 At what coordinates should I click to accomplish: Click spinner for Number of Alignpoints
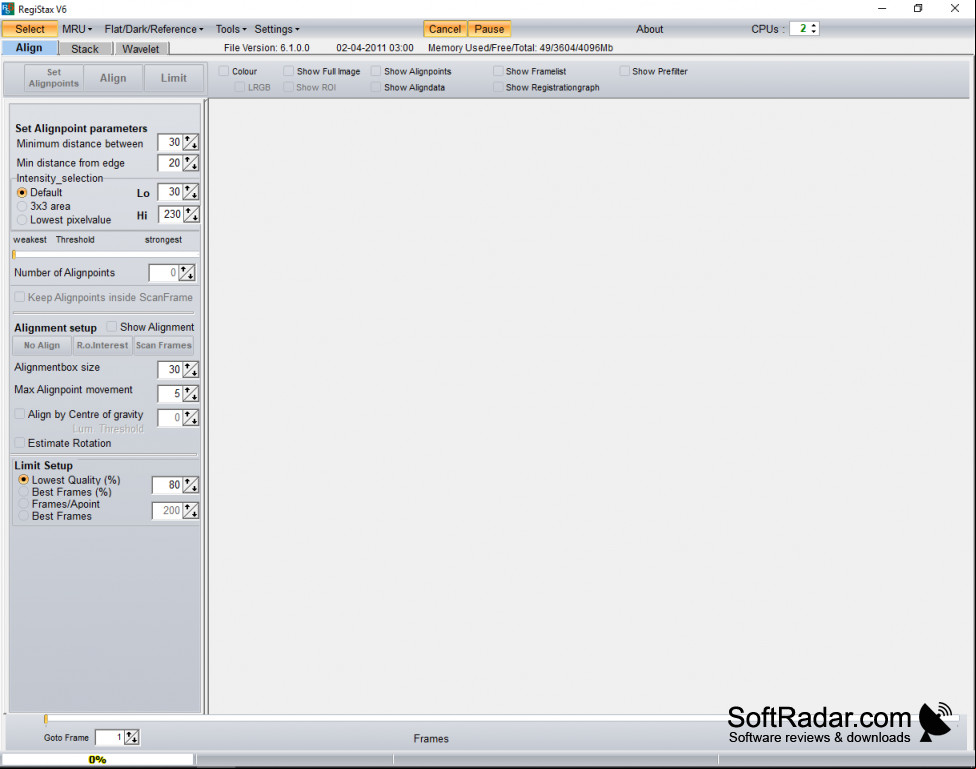point(187,273)
